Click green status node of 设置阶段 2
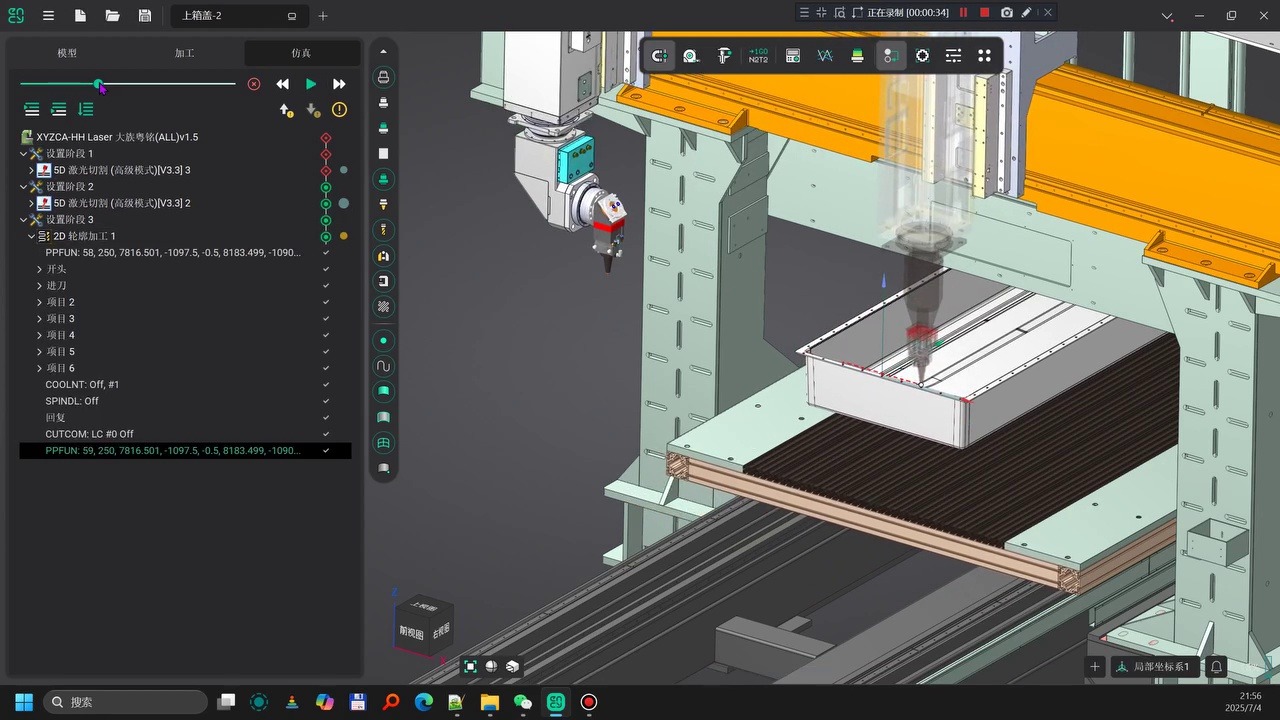Image resolution: width=1280 pixels, height=720 pixels. pos(325,187)
